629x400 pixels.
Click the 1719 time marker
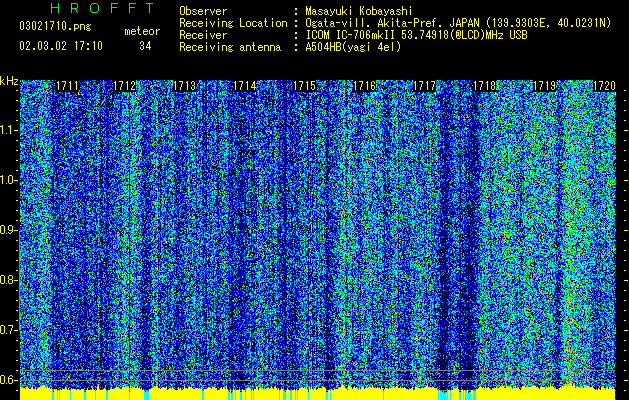[545, 86]
